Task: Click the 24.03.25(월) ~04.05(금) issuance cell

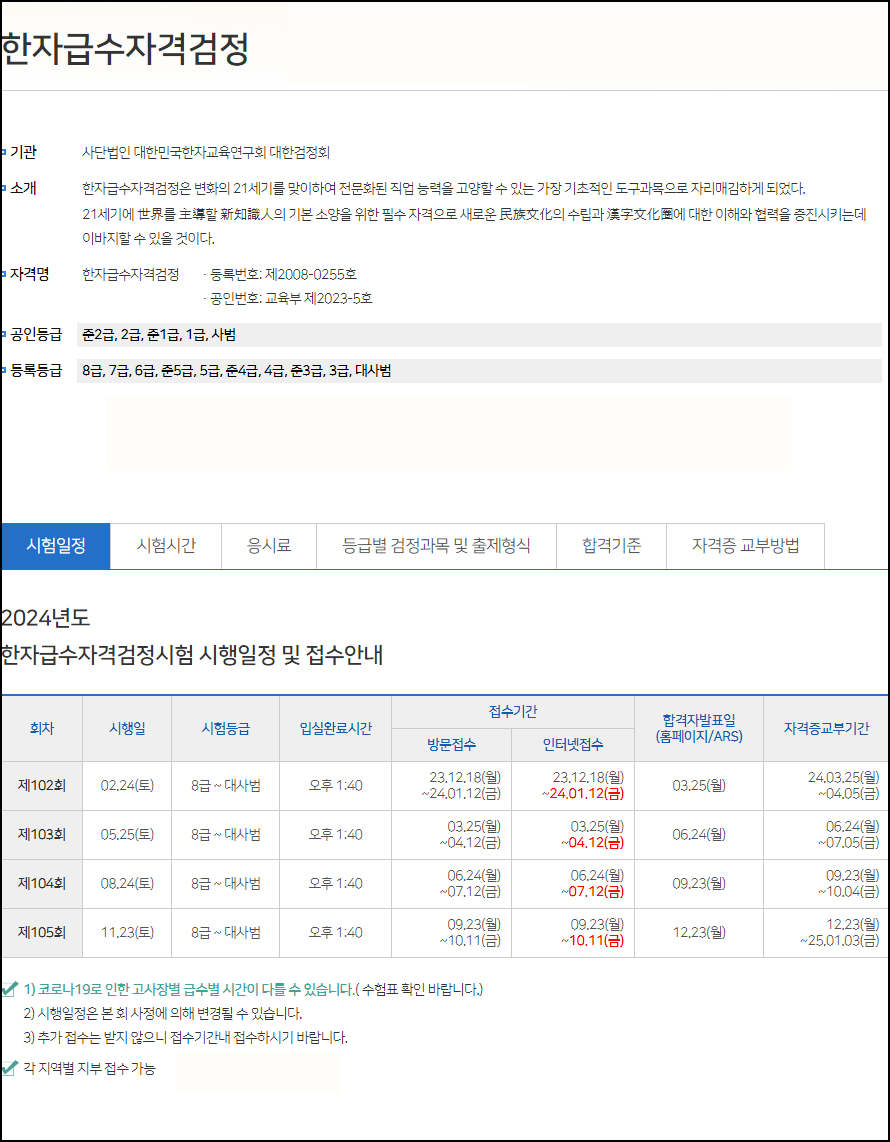Action: (826, 786)
